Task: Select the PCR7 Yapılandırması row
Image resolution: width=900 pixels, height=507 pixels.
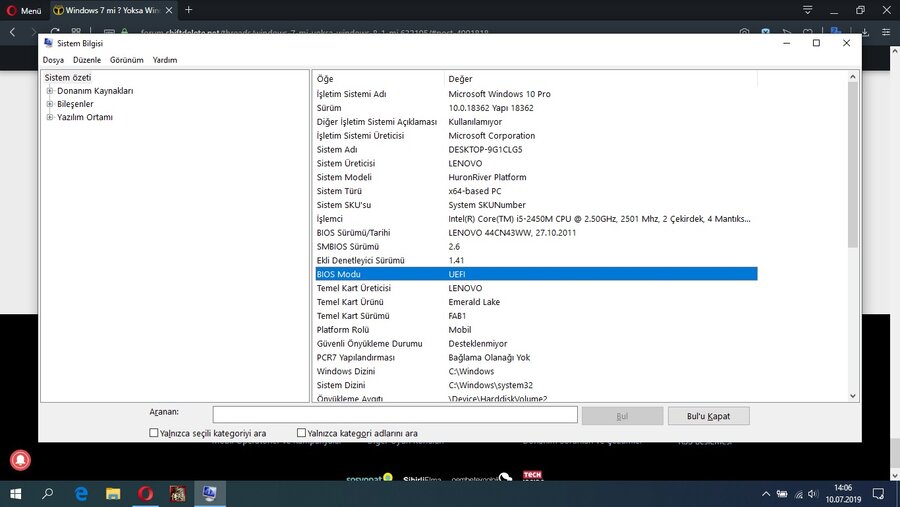Action: pos(536,357)
